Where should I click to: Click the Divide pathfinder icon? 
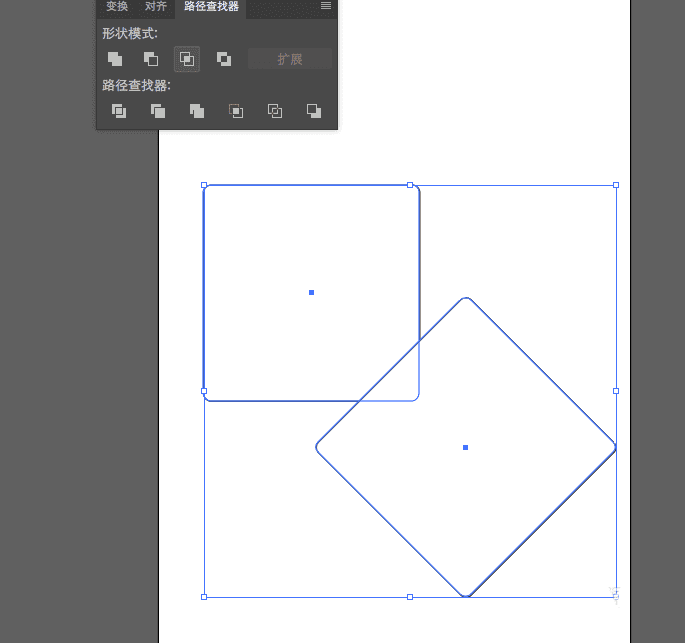tap(119, 111)
